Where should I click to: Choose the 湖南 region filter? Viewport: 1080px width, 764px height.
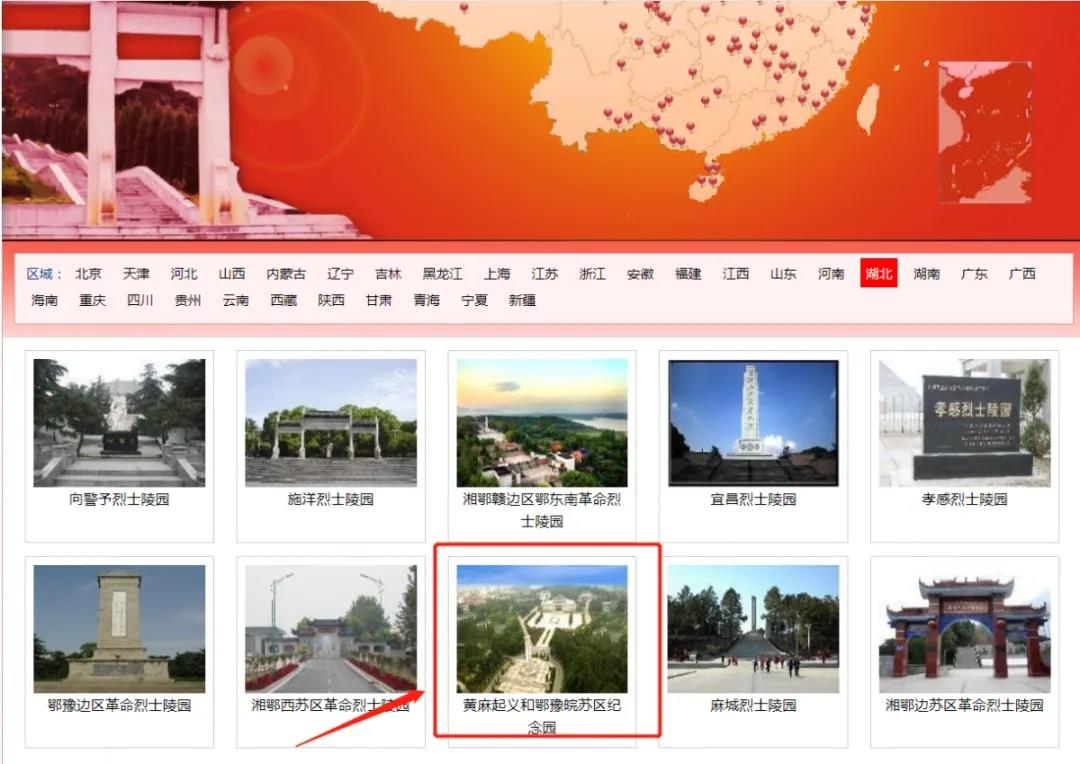point(926,273)
